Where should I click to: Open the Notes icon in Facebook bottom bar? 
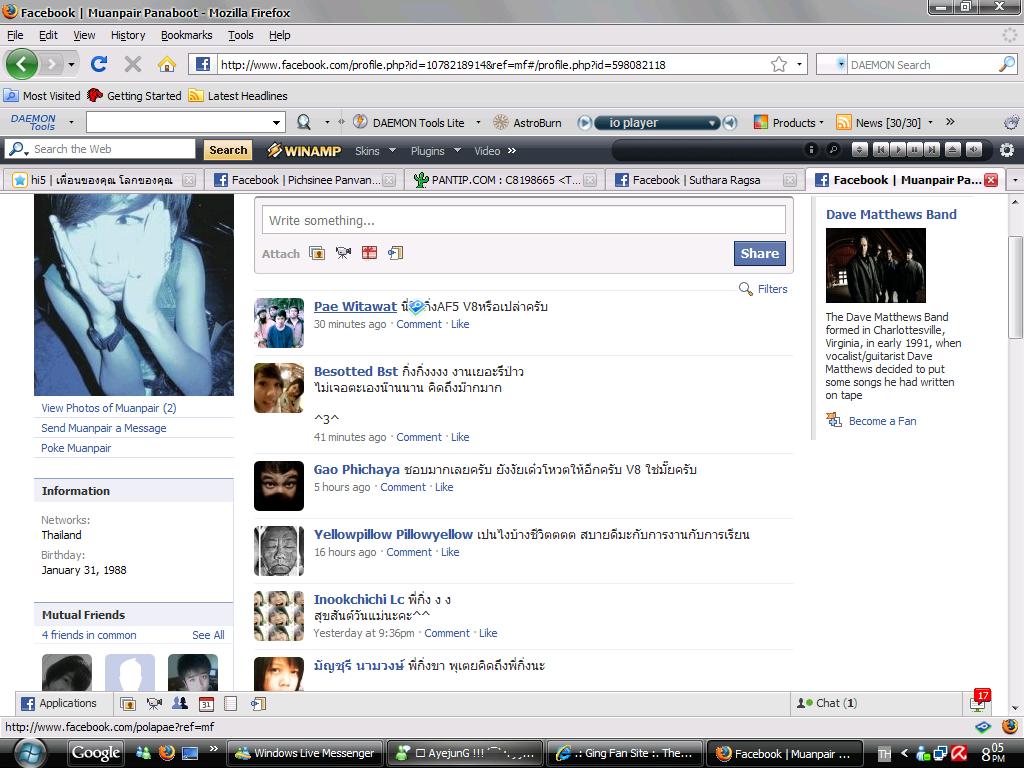pyautogui.click(x=231, y=703)
